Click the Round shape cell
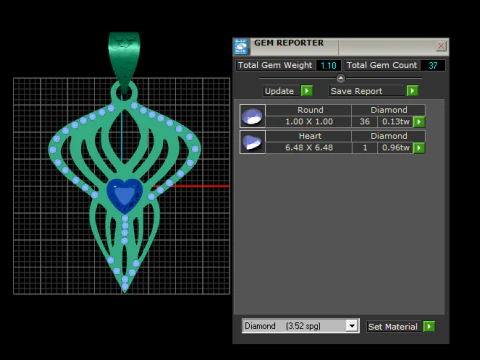 309,110
